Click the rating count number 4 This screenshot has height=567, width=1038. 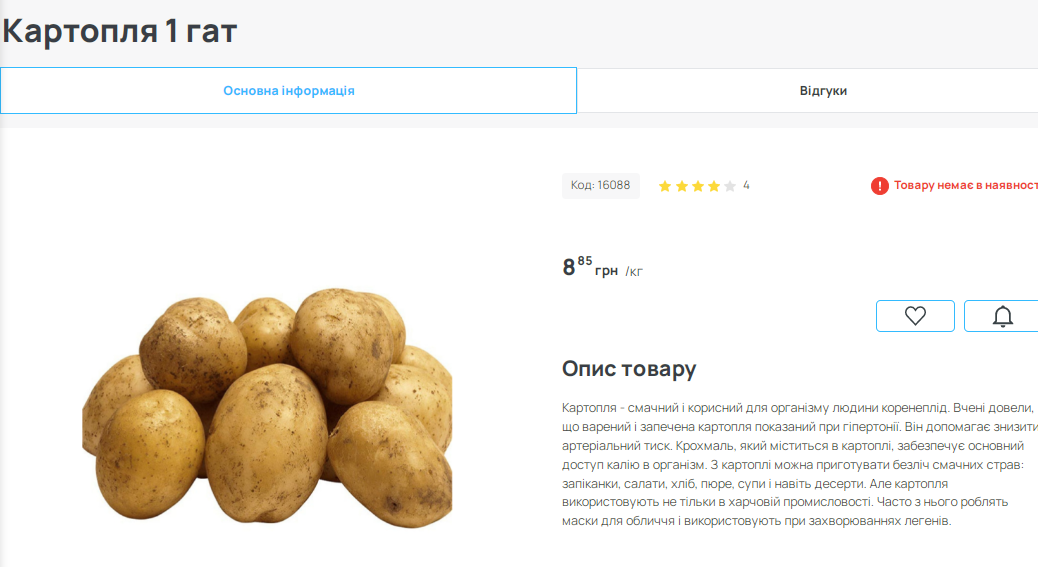[x=746, y=185]
